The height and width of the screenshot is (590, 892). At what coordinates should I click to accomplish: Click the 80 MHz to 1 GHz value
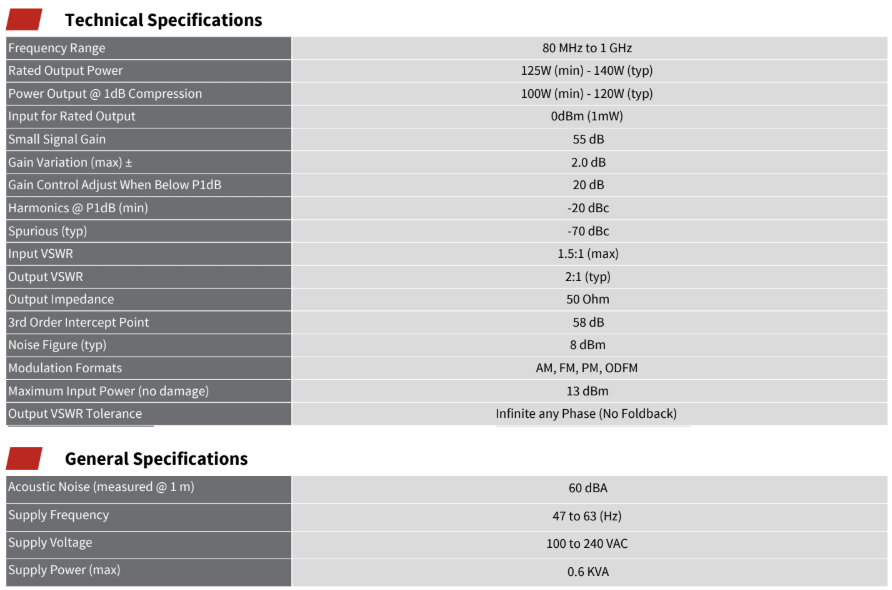tap(587, 48)
